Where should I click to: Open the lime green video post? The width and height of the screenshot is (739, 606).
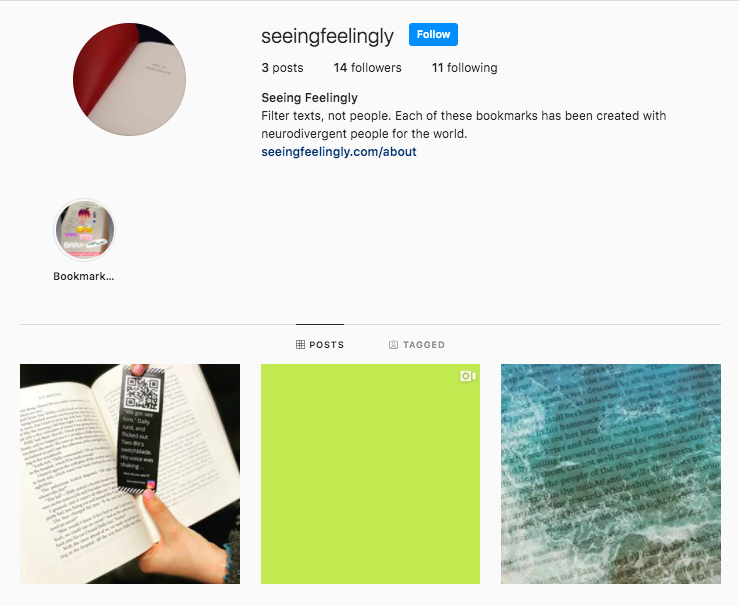370,474
